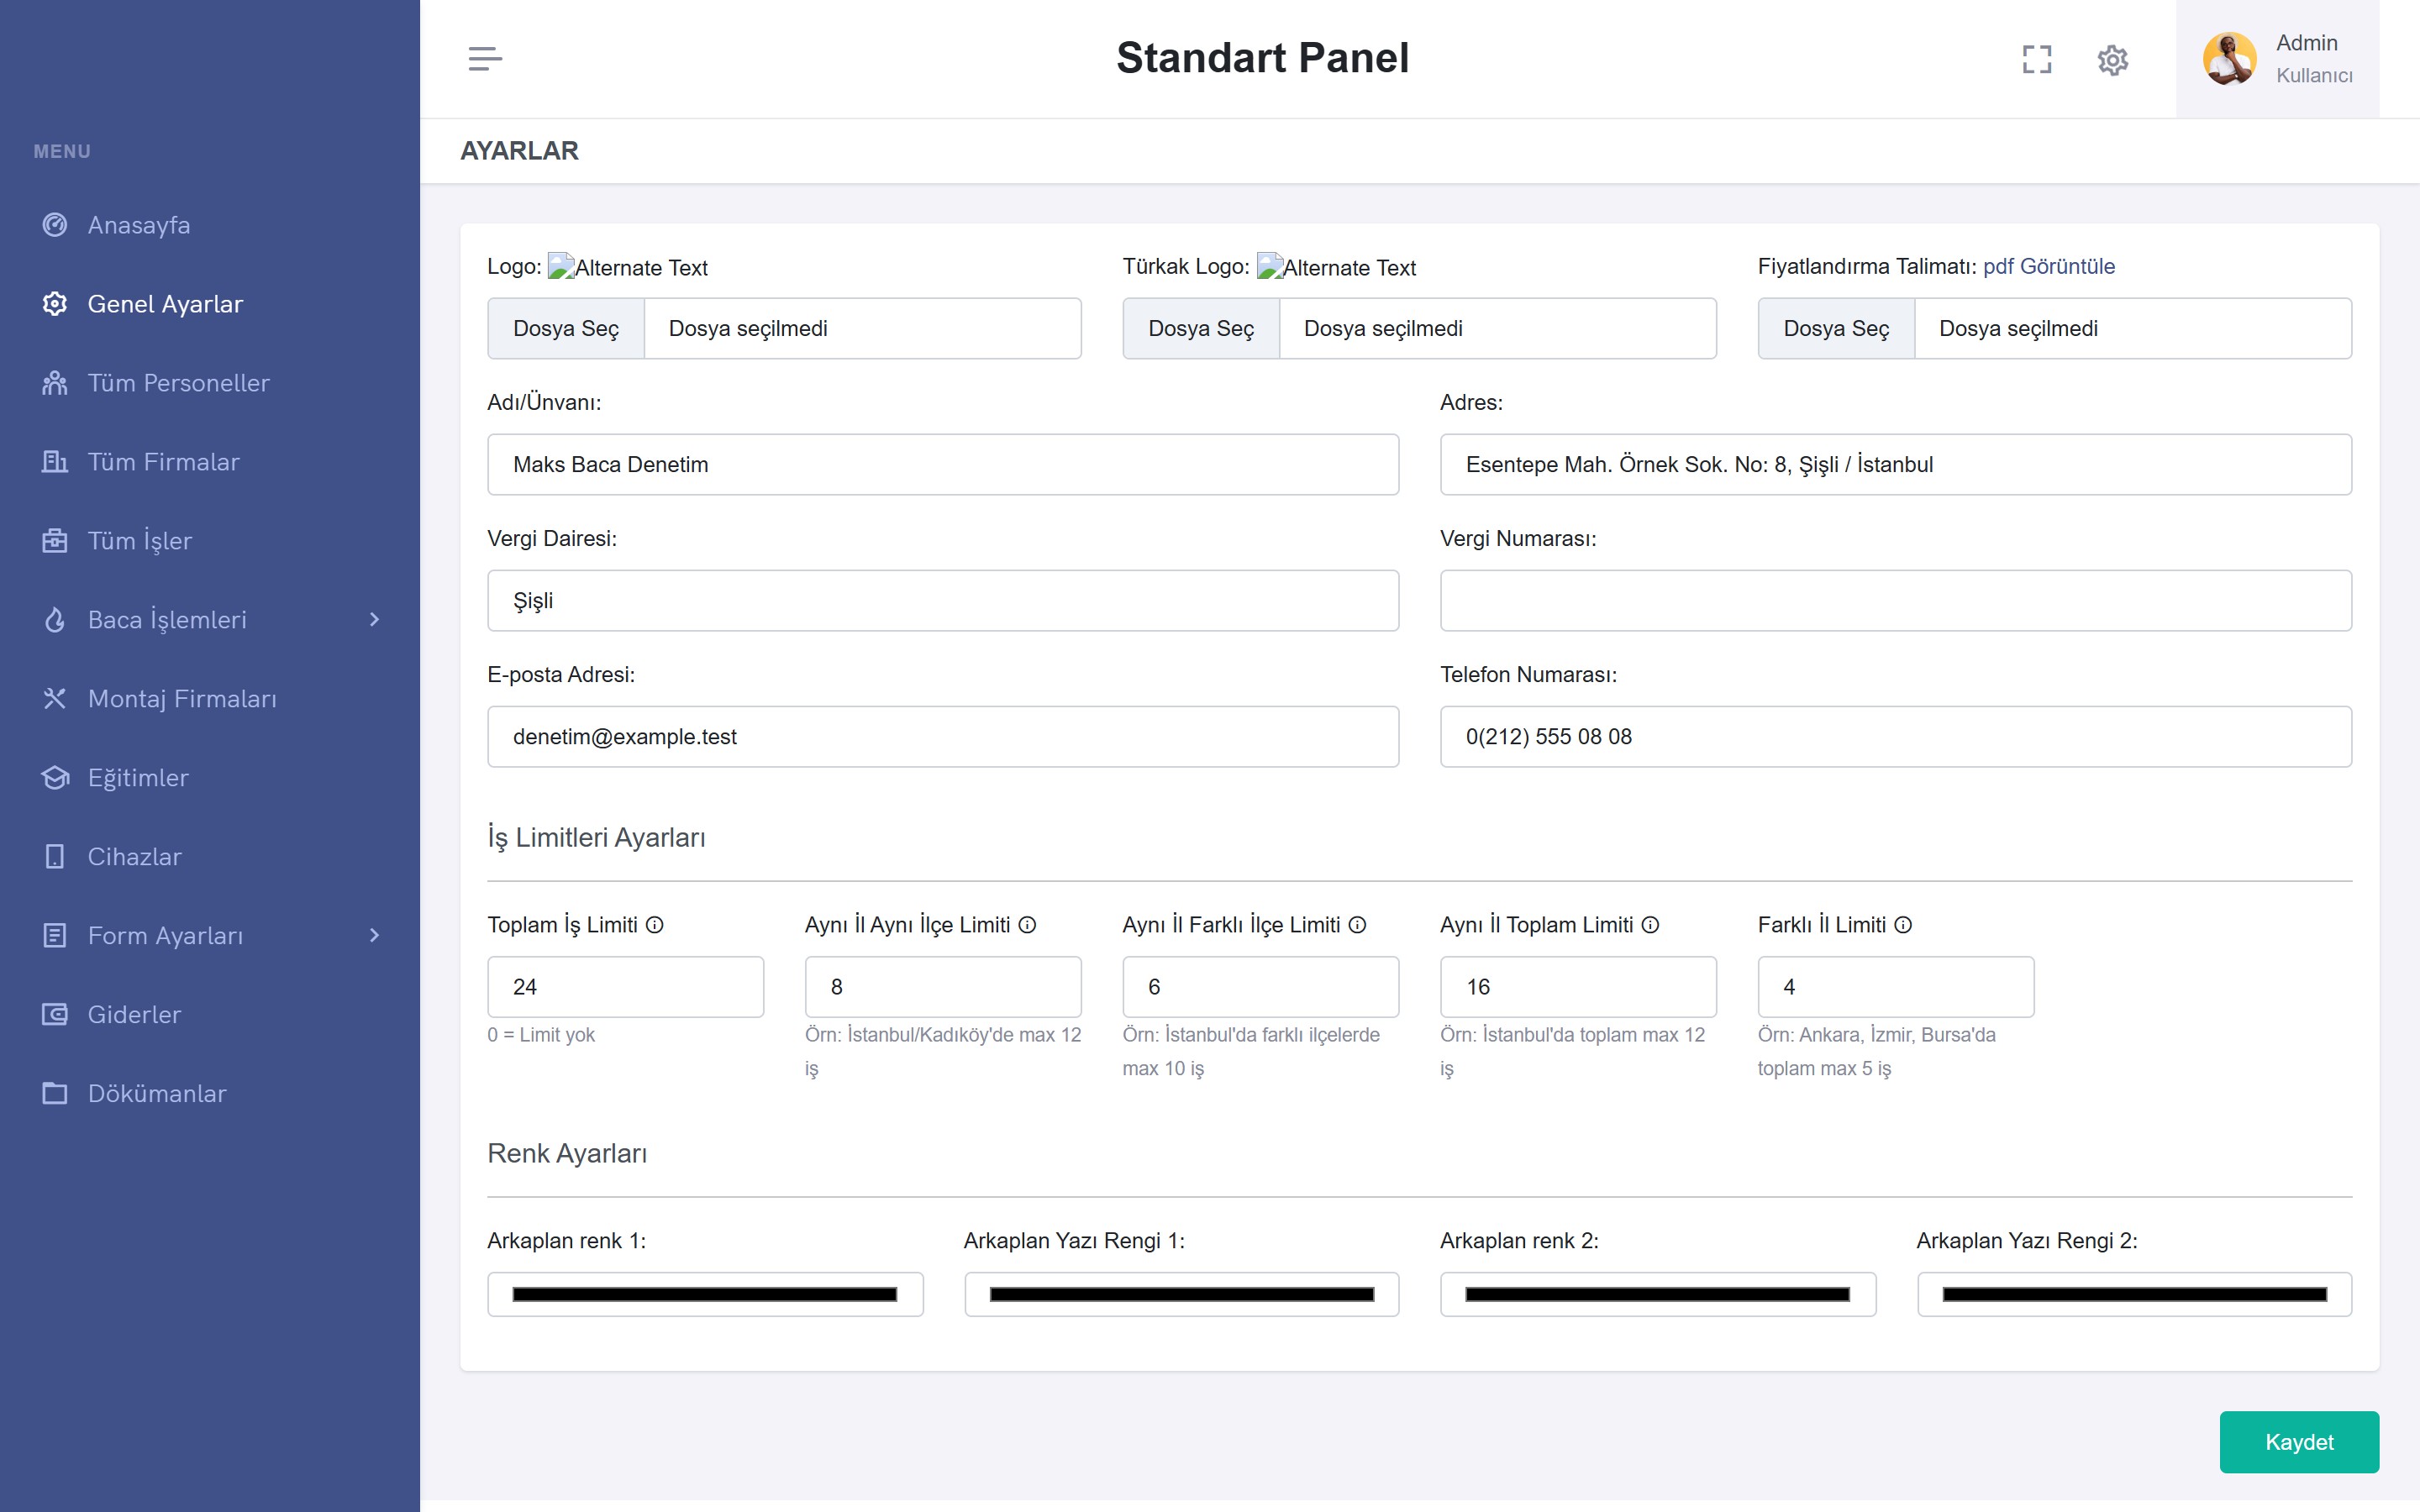Click the Eğitimler graduation cap icon

coord(55,777)
